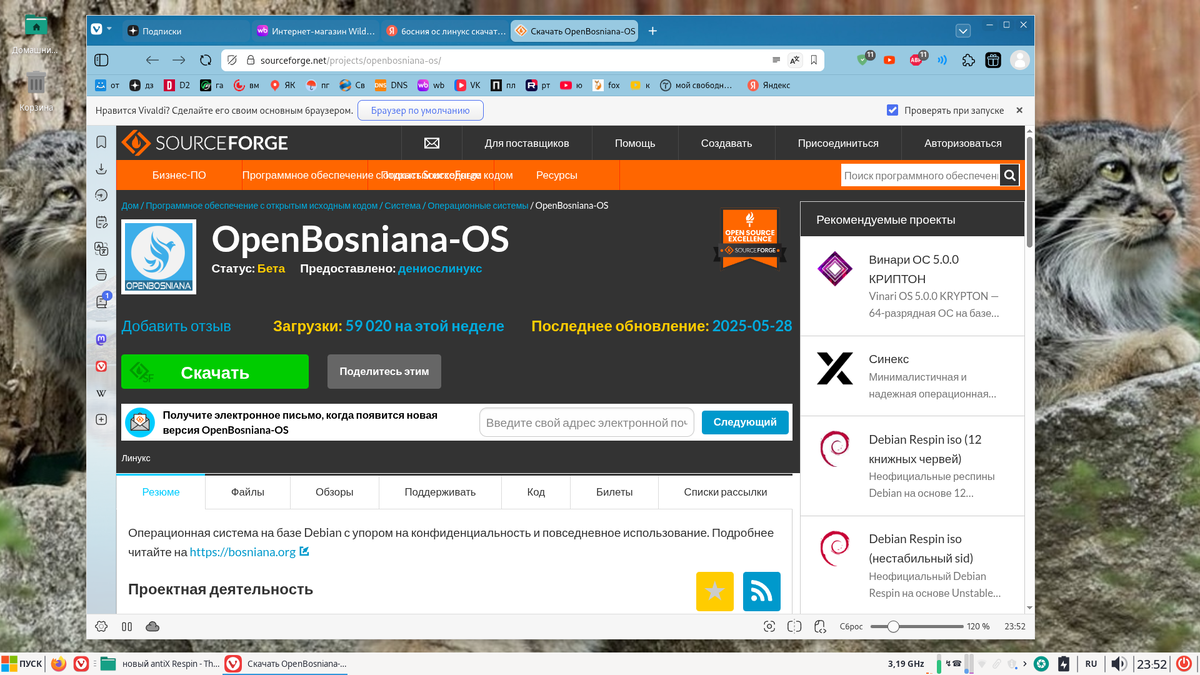1200x675 pixels.
Task: Click 'Сброс' to reset zoom
Action: click(851, 626)
